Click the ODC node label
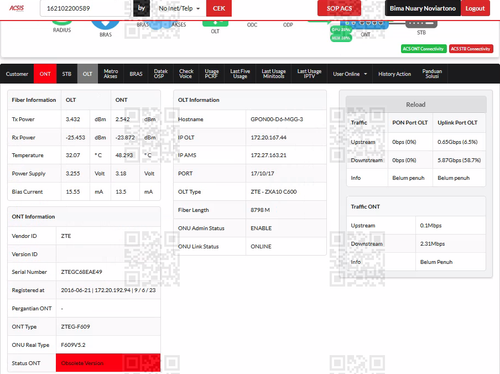500x374 pixels. [252, 25]
